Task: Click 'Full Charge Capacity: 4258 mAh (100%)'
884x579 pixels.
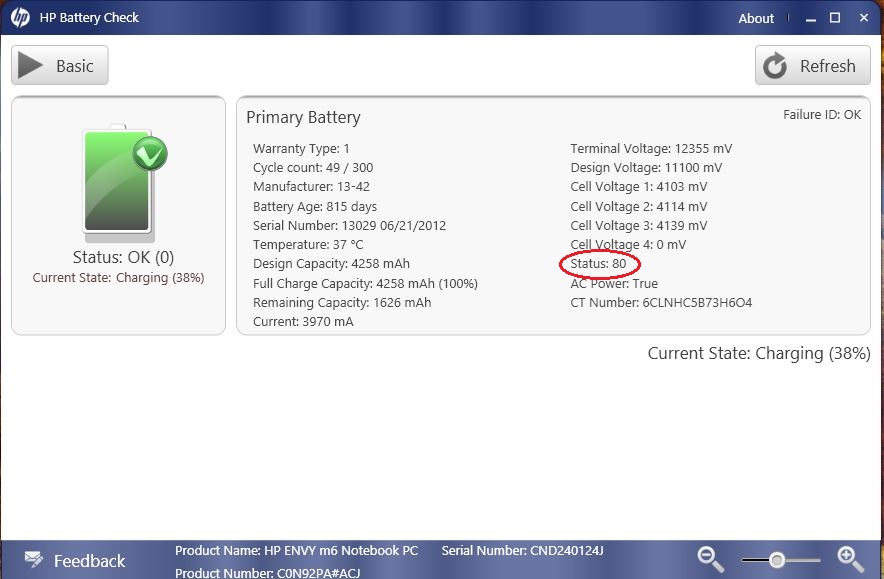Action: [365, 284]
